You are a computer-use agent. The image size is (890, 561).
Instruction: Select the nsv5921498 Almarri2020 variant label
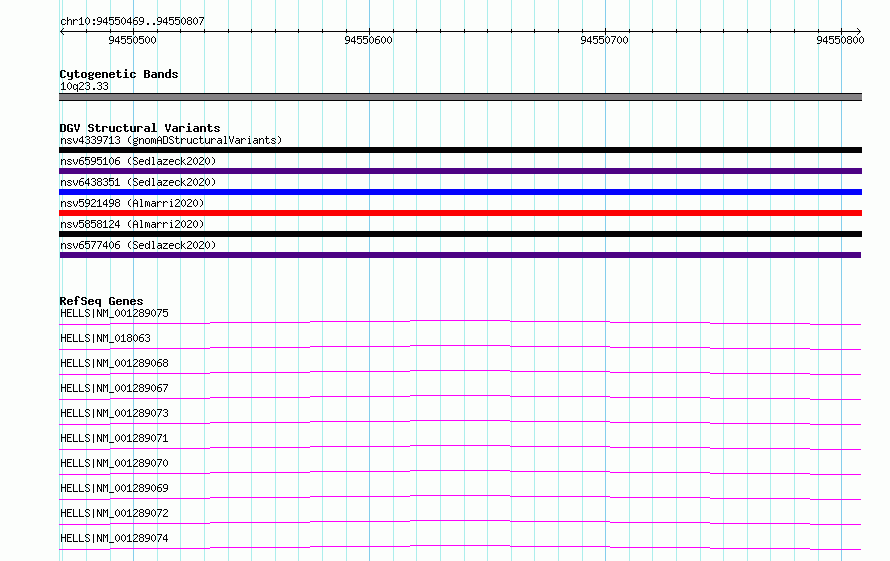point(132,203)
